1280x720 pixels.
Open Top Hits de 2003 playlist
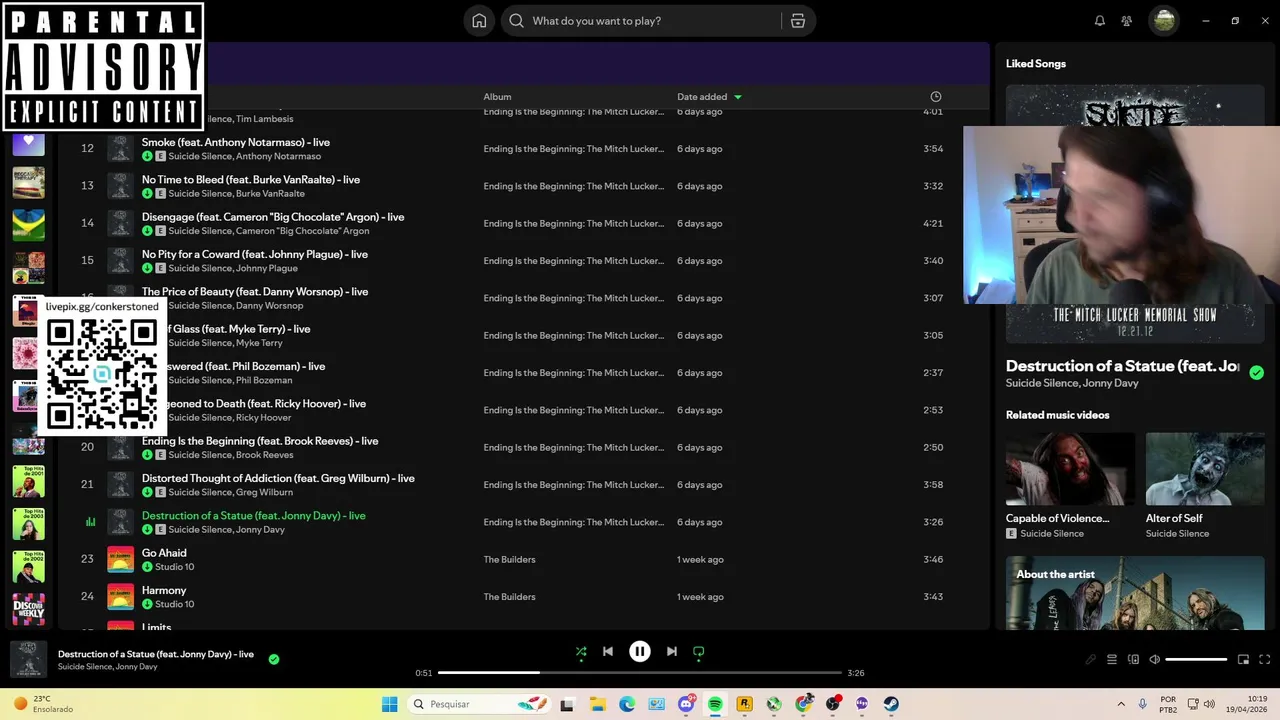click(x=28, y=524)
